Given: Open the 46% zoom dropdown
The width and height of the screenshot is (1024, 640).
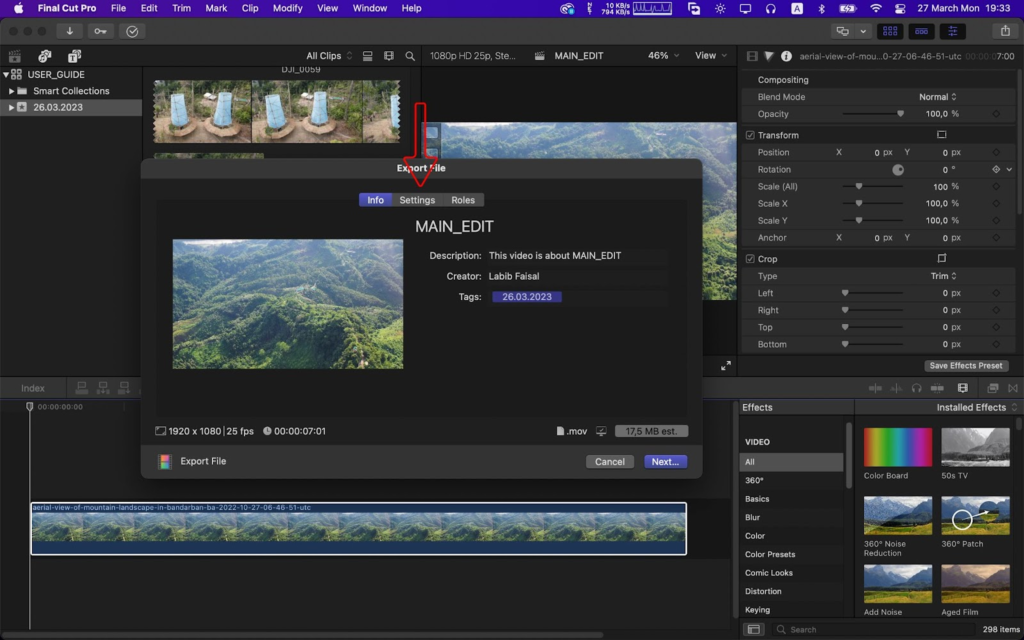Looking at the screenshot, I should (x=663, y=56).
